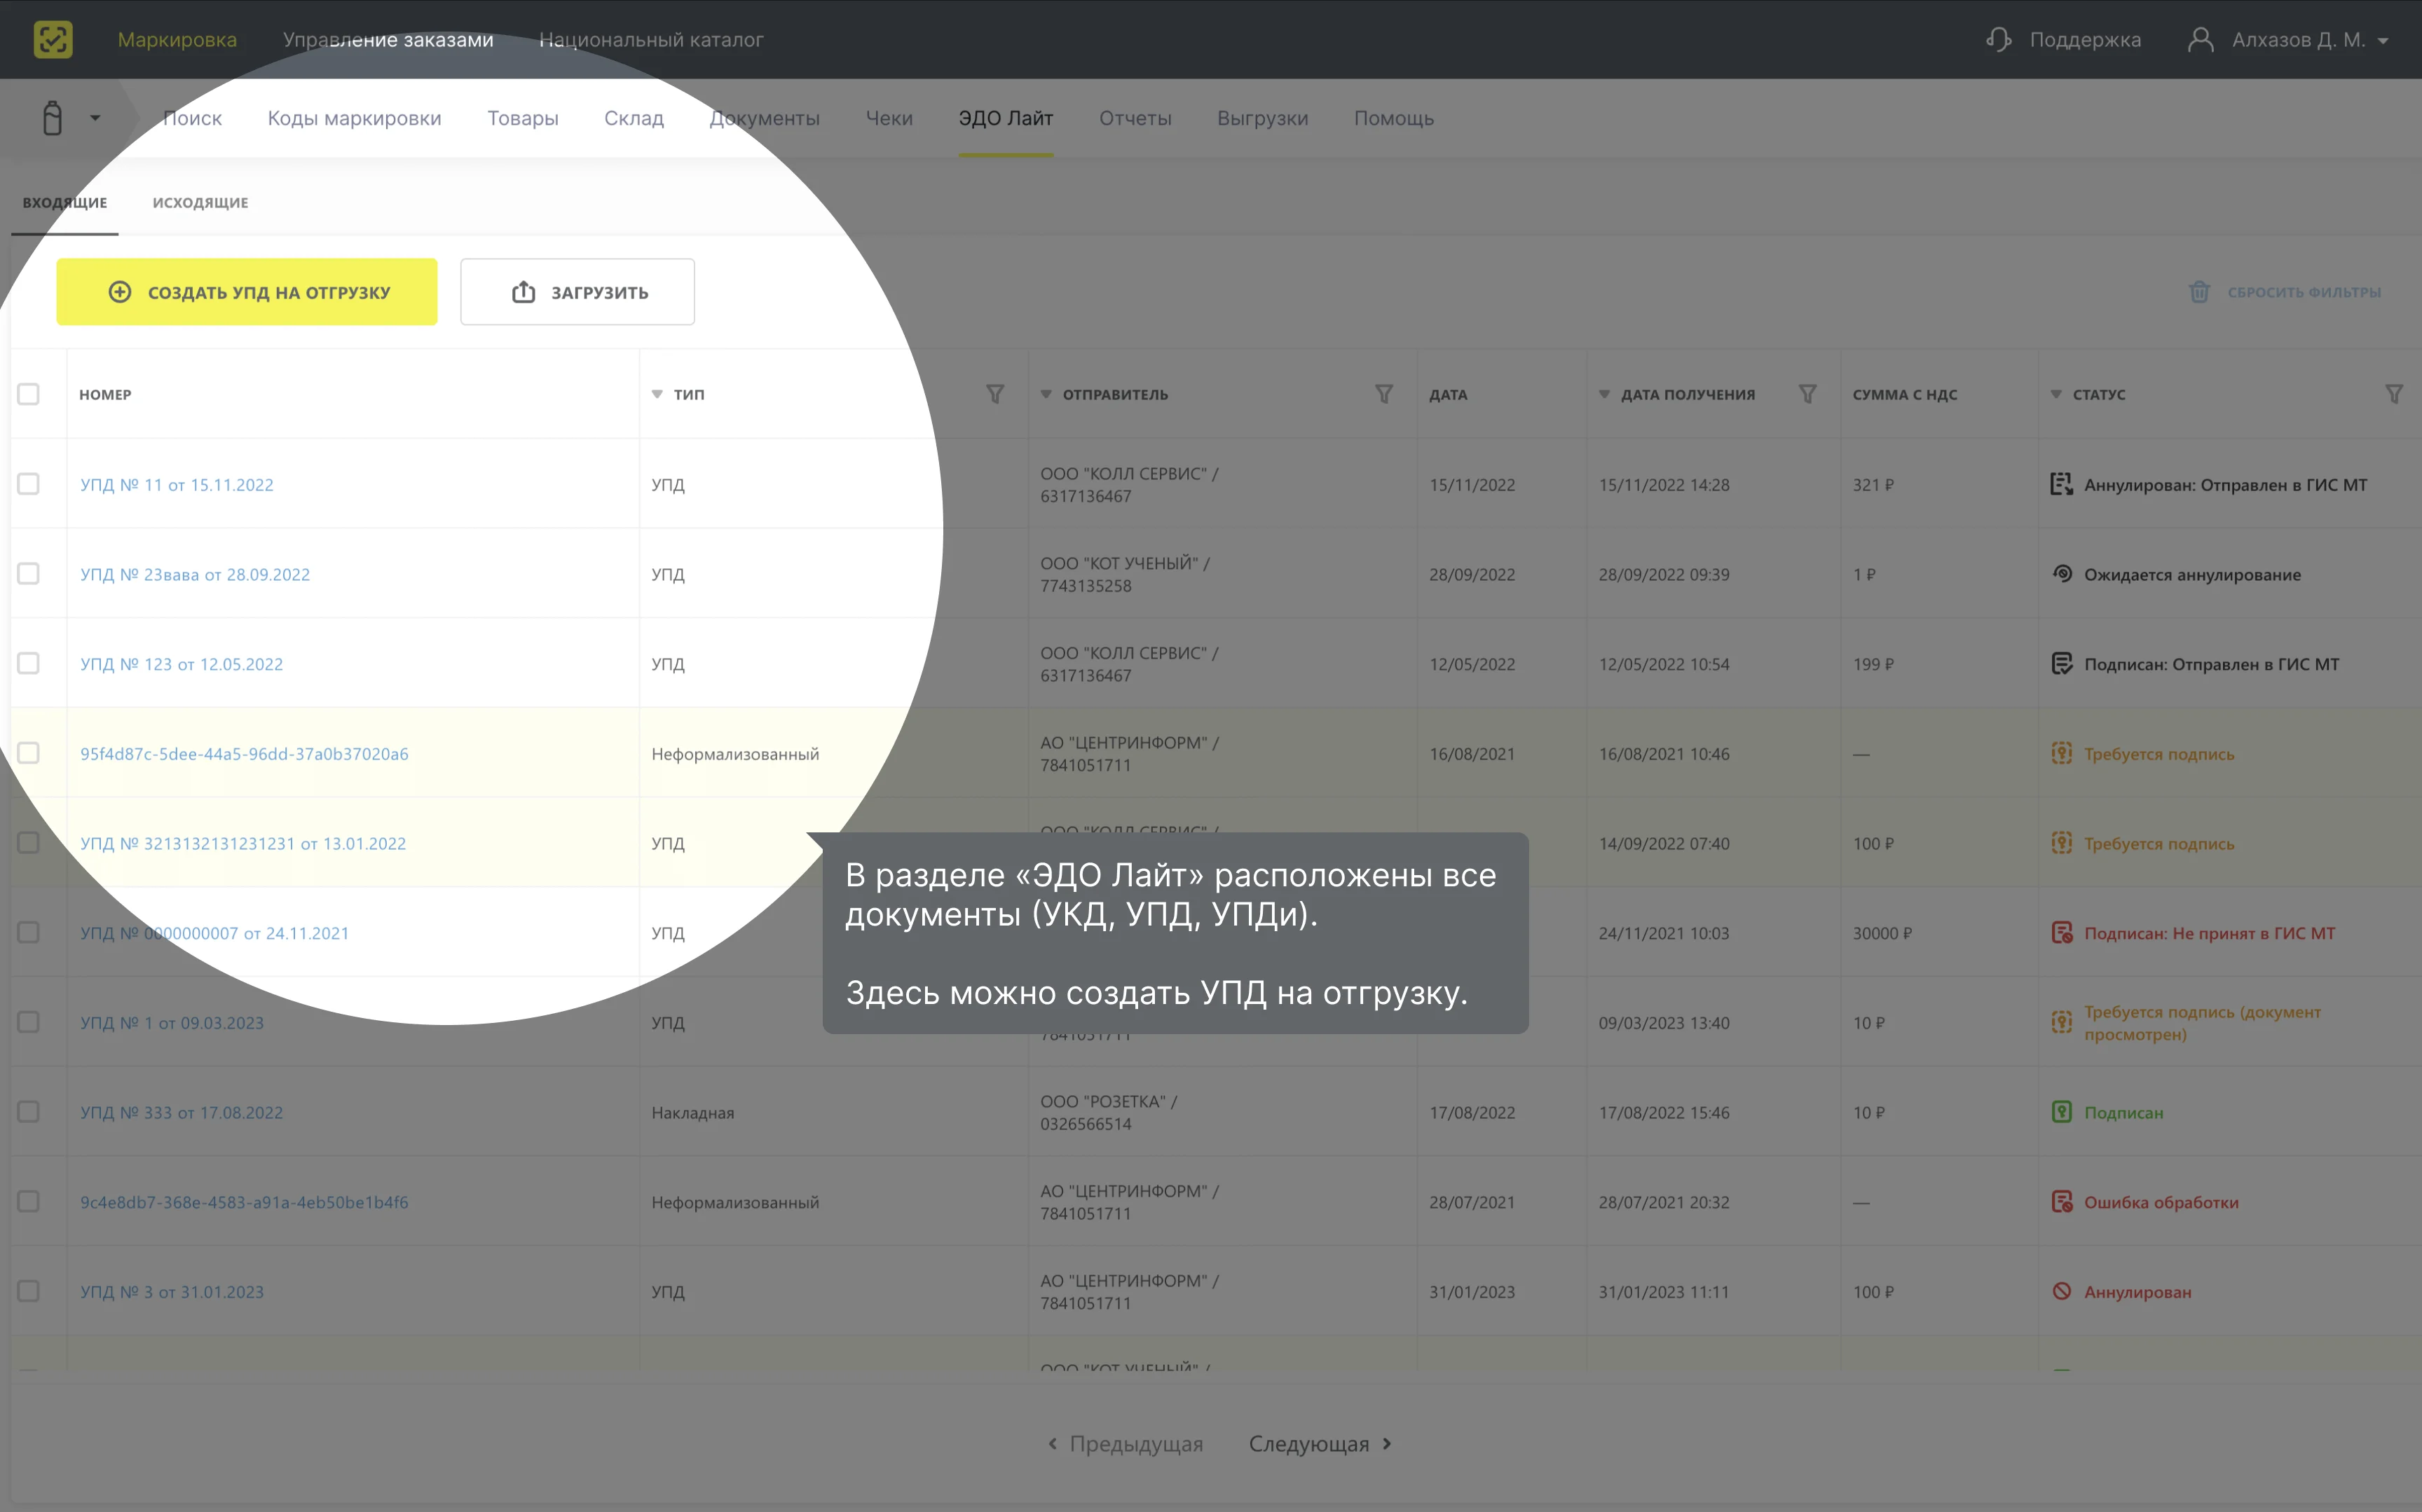Image resolution: width=2422 pixels, height=1512 pixels.
Task: Go to Предыдущая page
Action: pos(1125,1444)
